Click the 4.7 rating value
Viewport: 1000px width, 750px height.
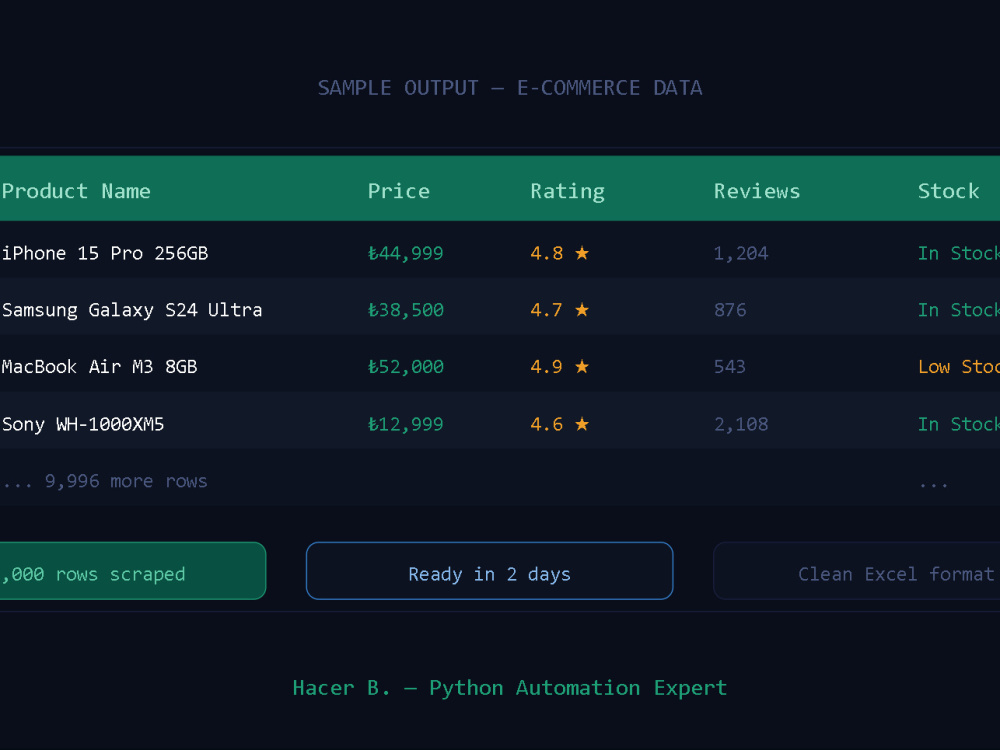(547, 310)
